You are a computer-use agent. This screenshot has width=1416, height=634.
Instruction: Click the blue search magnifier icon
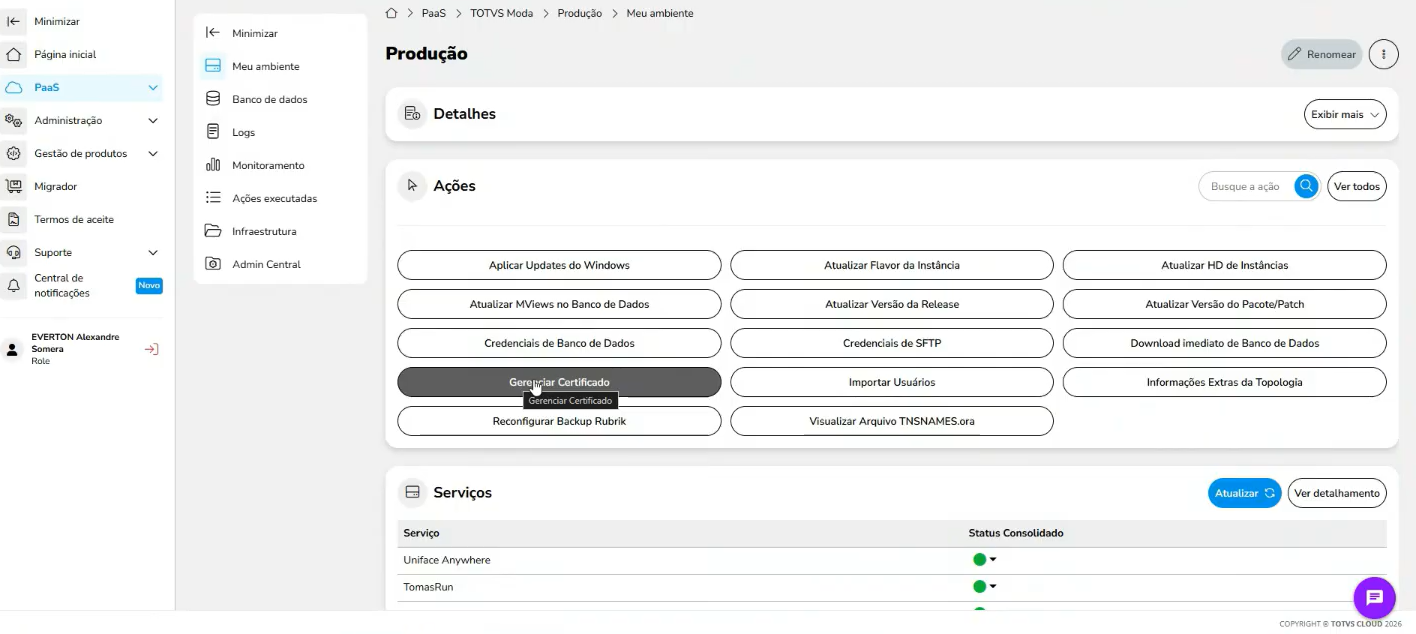[x=1306, y=186]
